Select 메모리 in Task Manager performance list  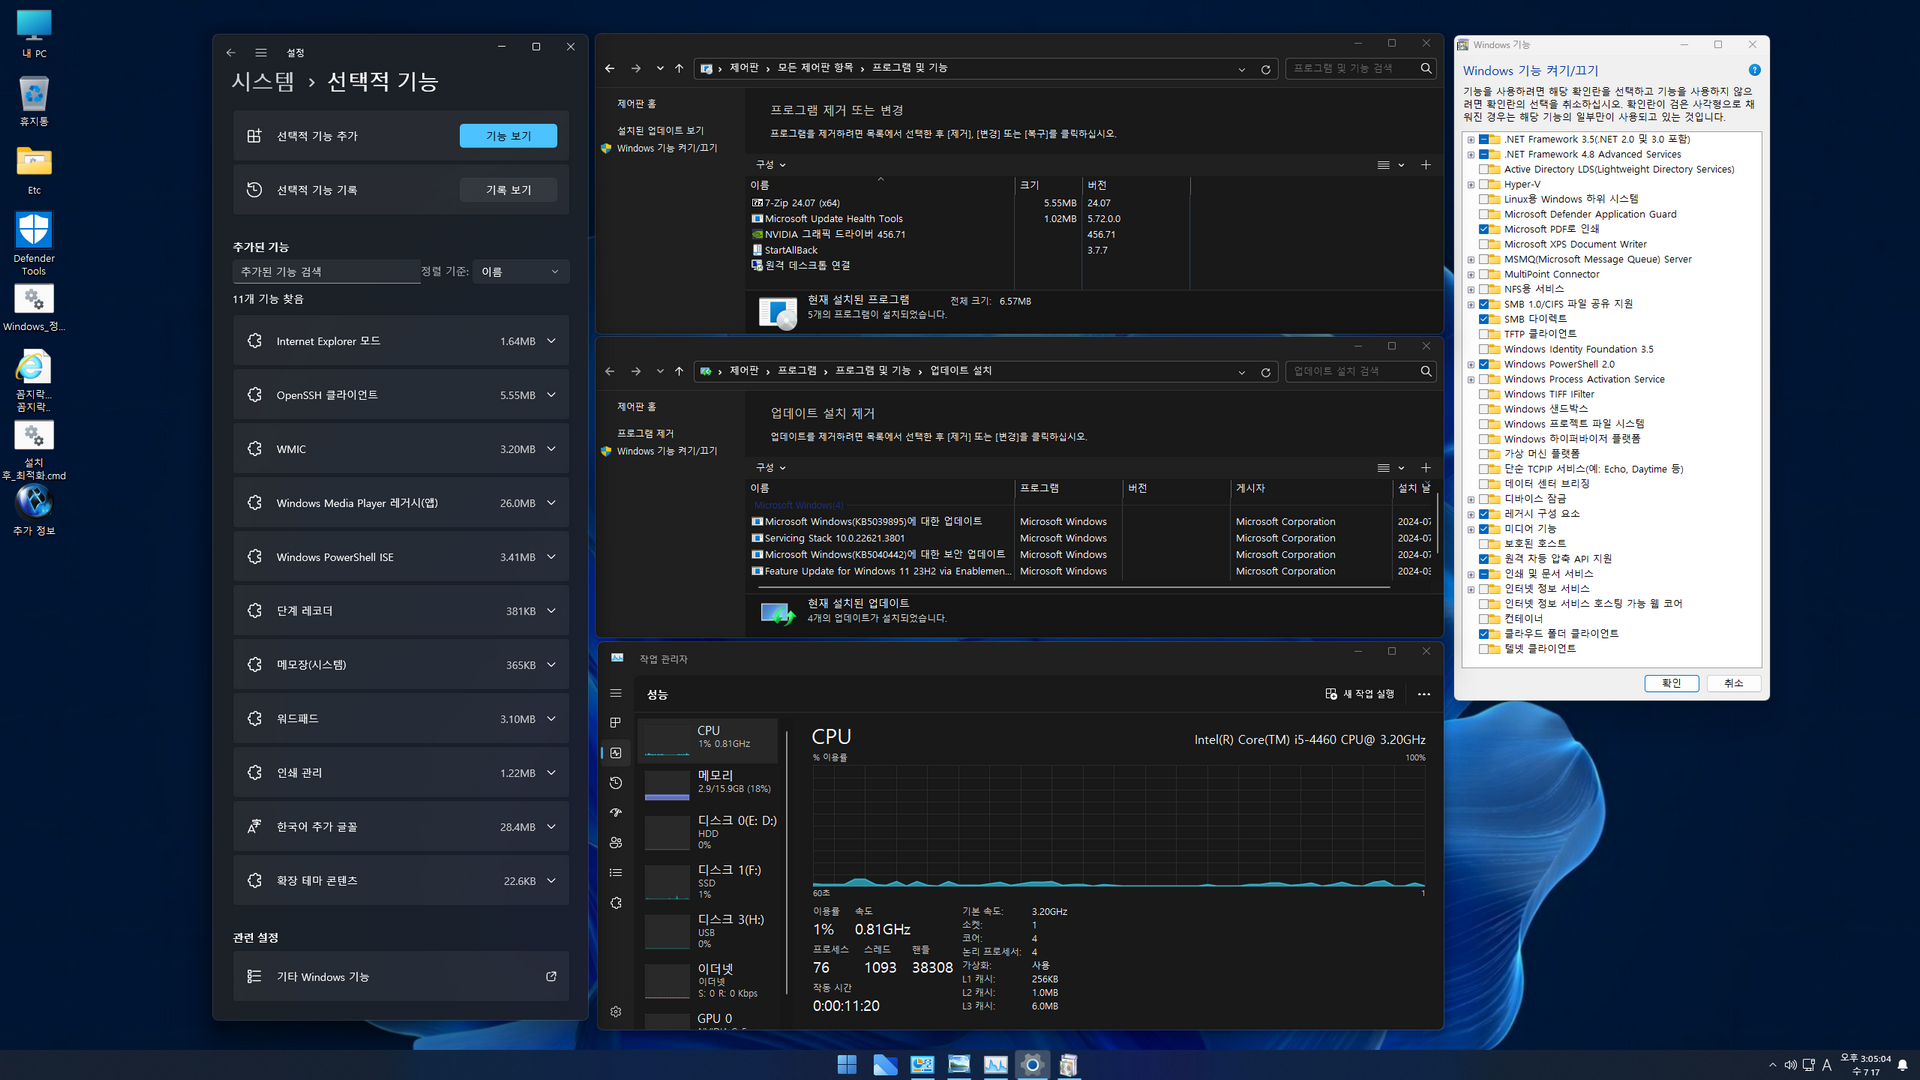tap(710, 782)
